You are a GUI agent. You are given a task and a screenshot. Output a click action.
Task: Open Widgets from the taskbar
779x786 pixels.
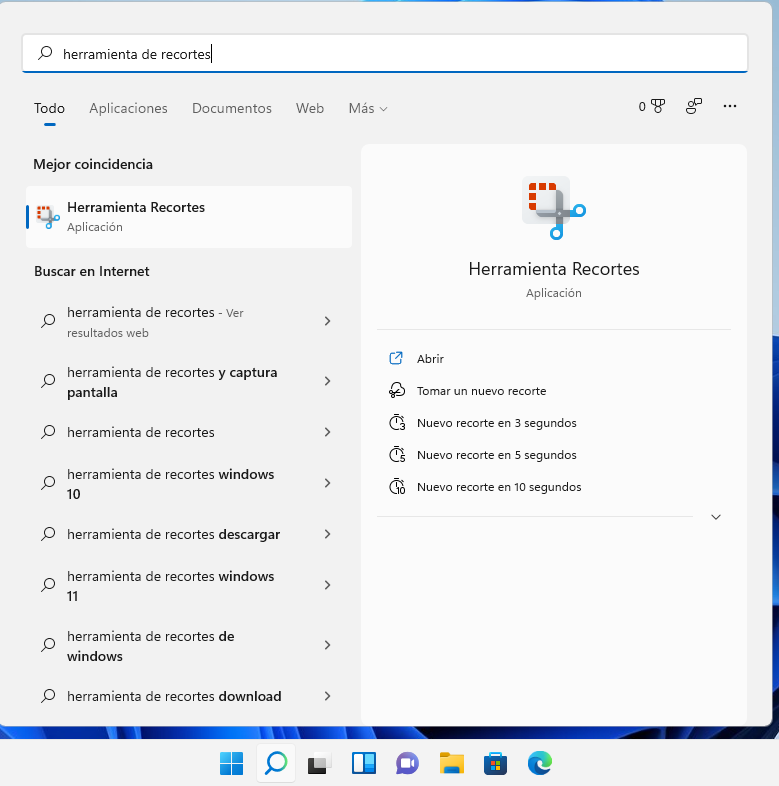(363, 763)
